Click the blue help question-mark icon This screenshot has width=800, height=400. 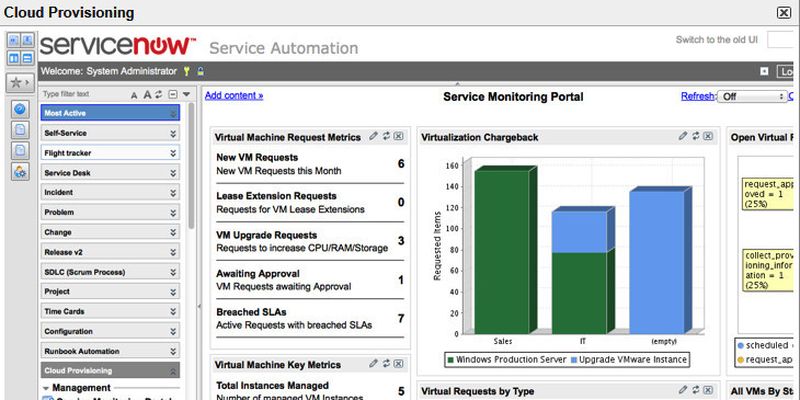coord(20,110)
